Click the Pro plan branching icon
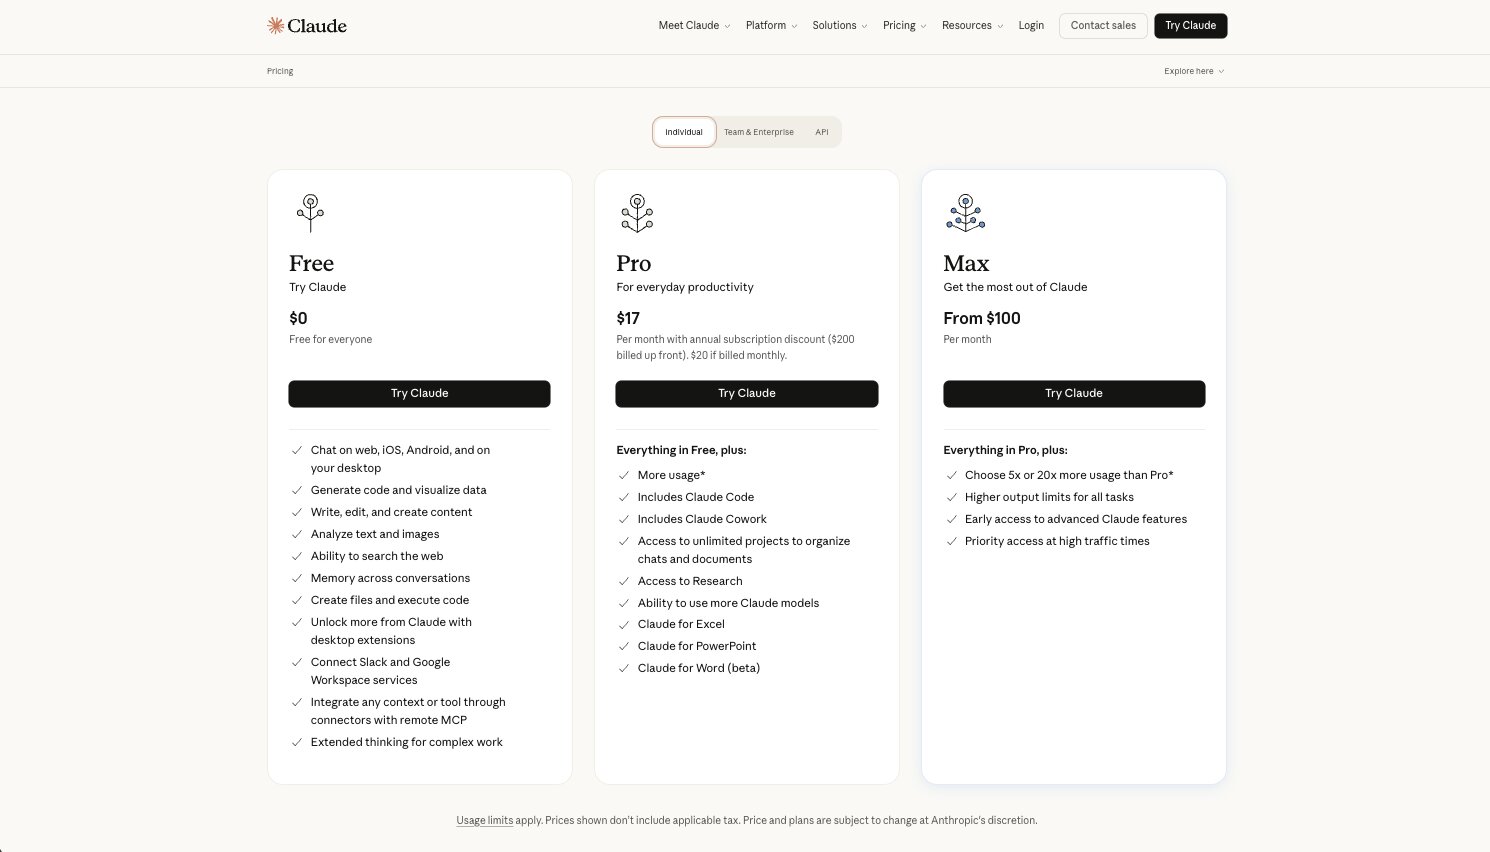The image size is (1490, 852). click(x=637, y=213)
